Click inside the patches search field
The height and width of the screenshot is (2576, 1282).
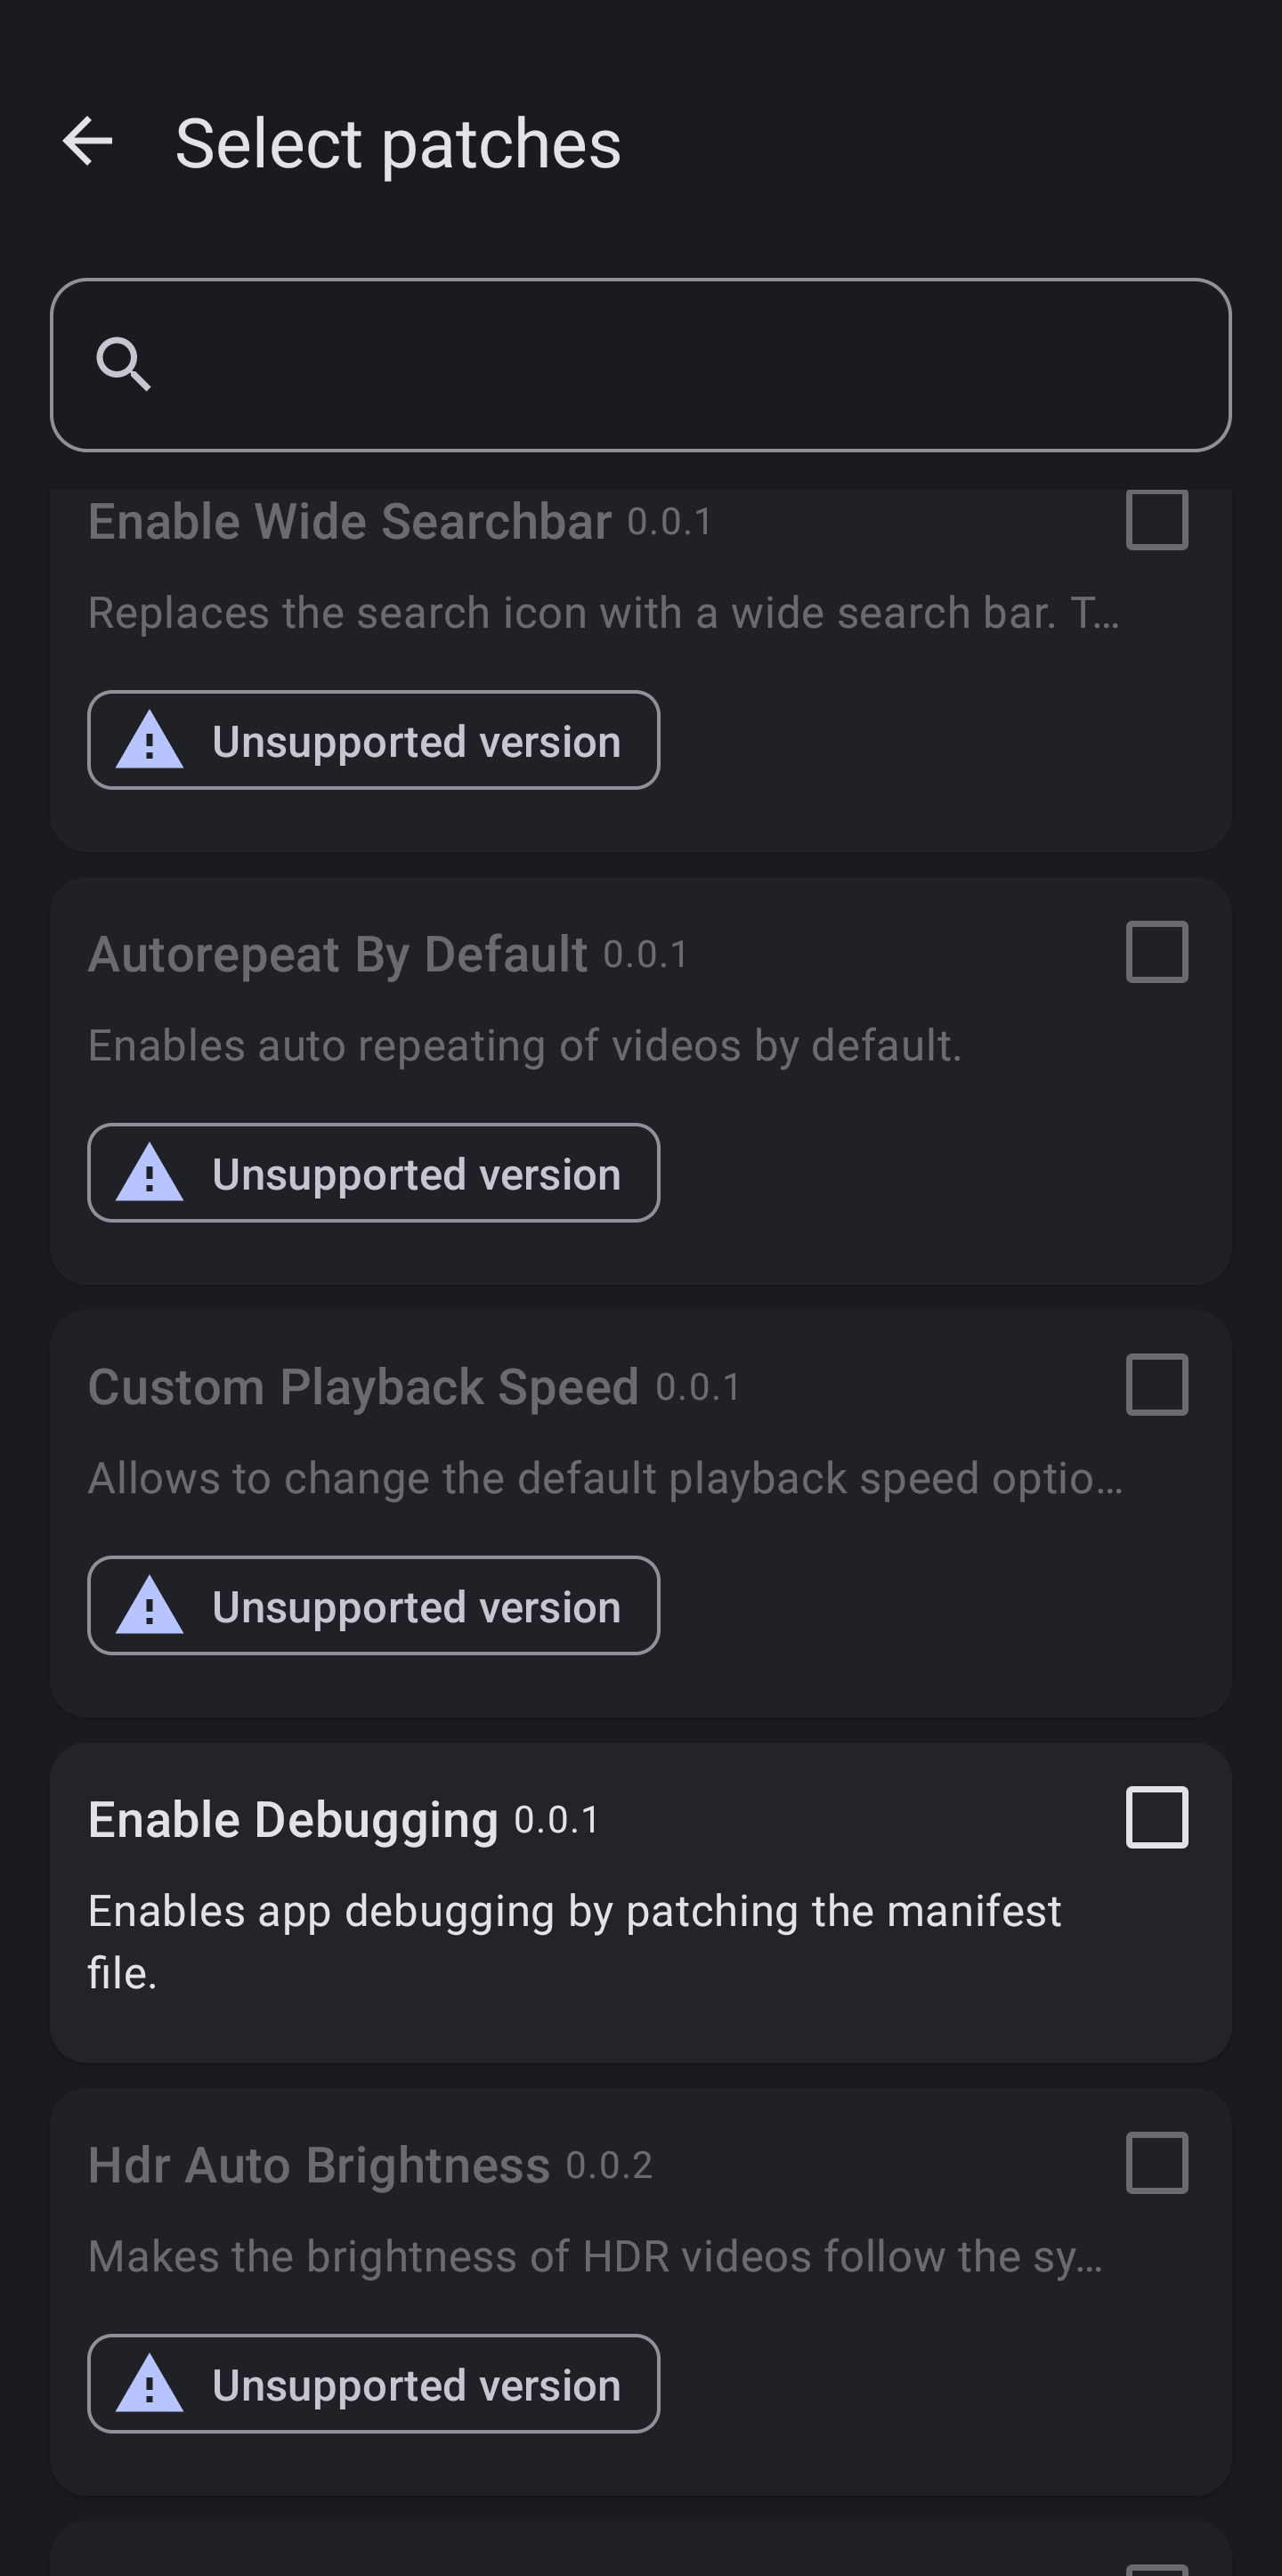point(640,365)
